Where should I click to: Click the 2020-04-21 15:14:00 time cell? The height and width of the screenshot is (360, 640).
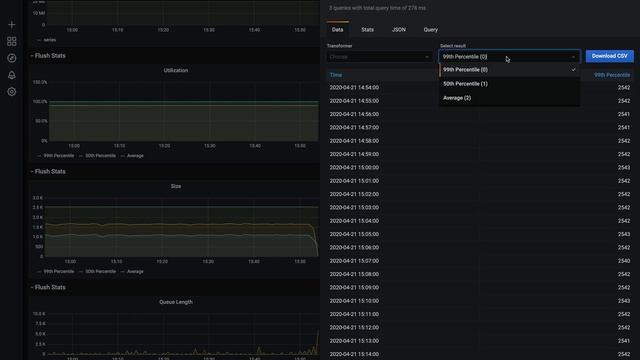coord(354,354)
